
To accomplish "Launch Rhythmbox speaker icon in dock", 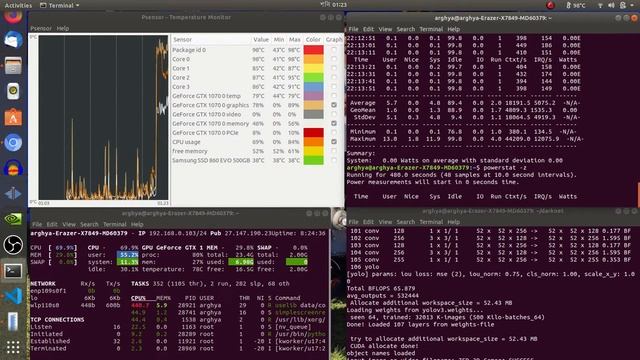I will (13, 91).
